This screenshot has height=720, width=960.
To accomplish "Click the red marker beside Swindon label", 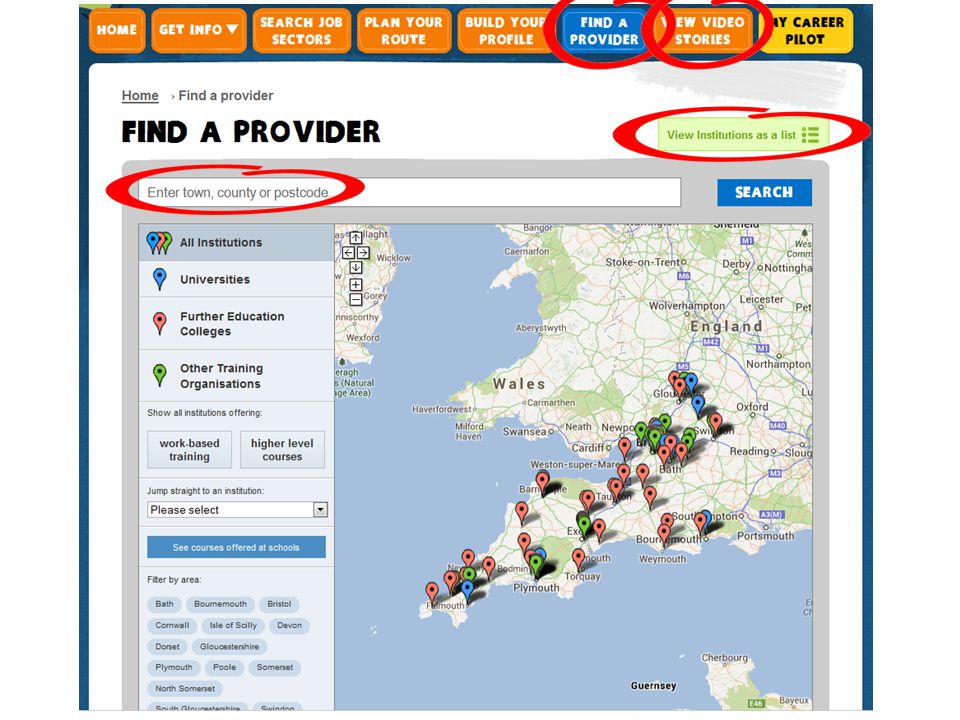I will (x=716, y=423).
